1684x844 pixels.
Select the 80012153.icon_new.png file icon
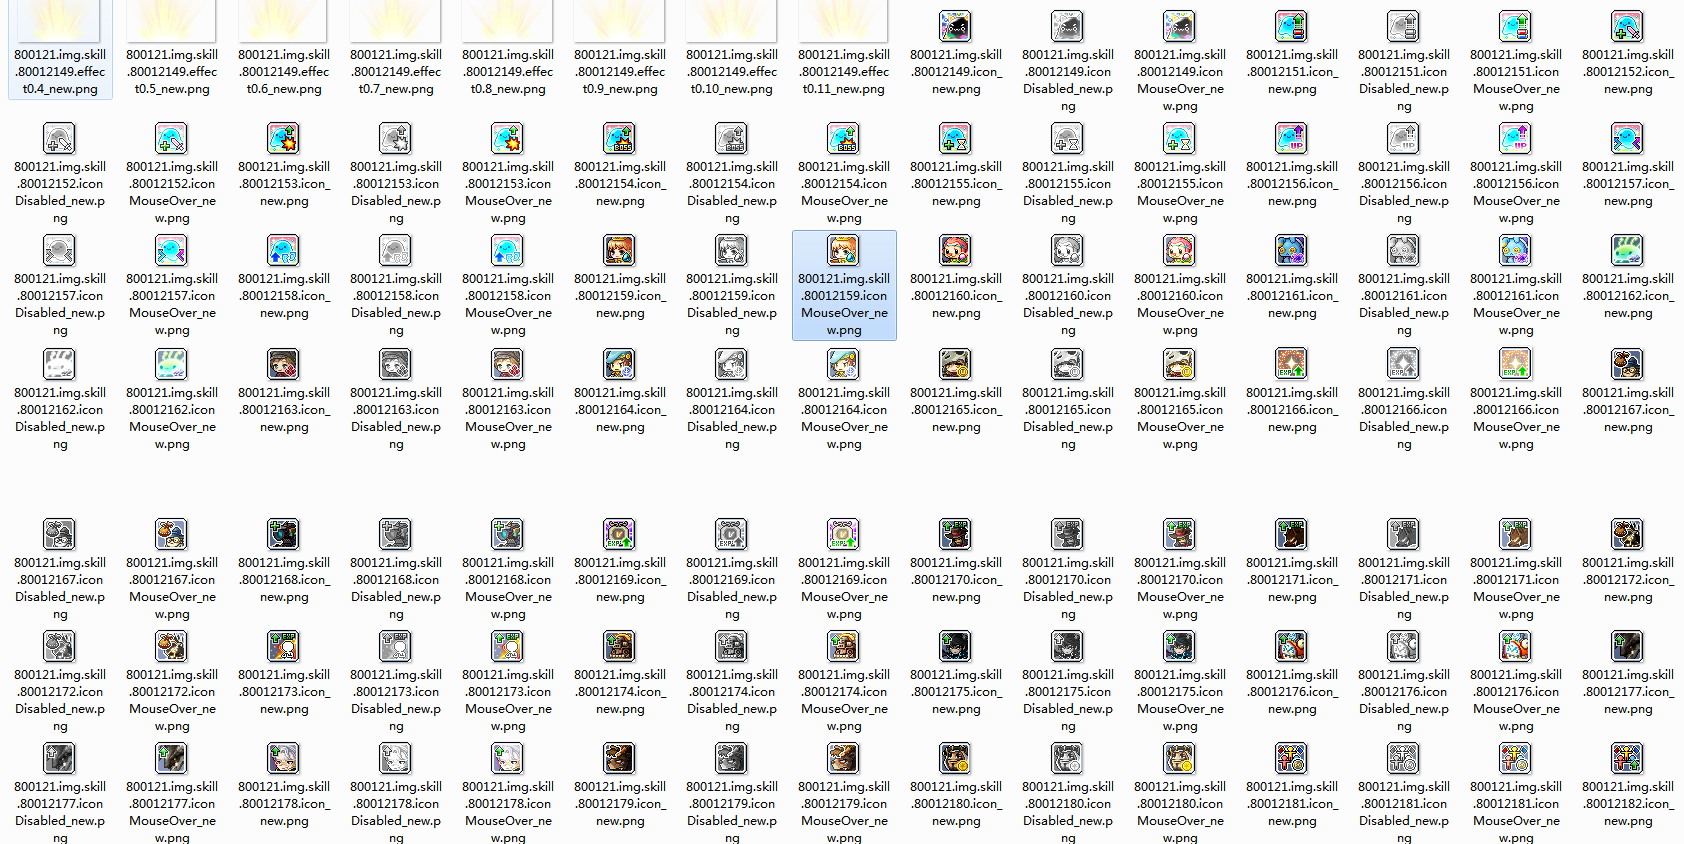point(284,138)
